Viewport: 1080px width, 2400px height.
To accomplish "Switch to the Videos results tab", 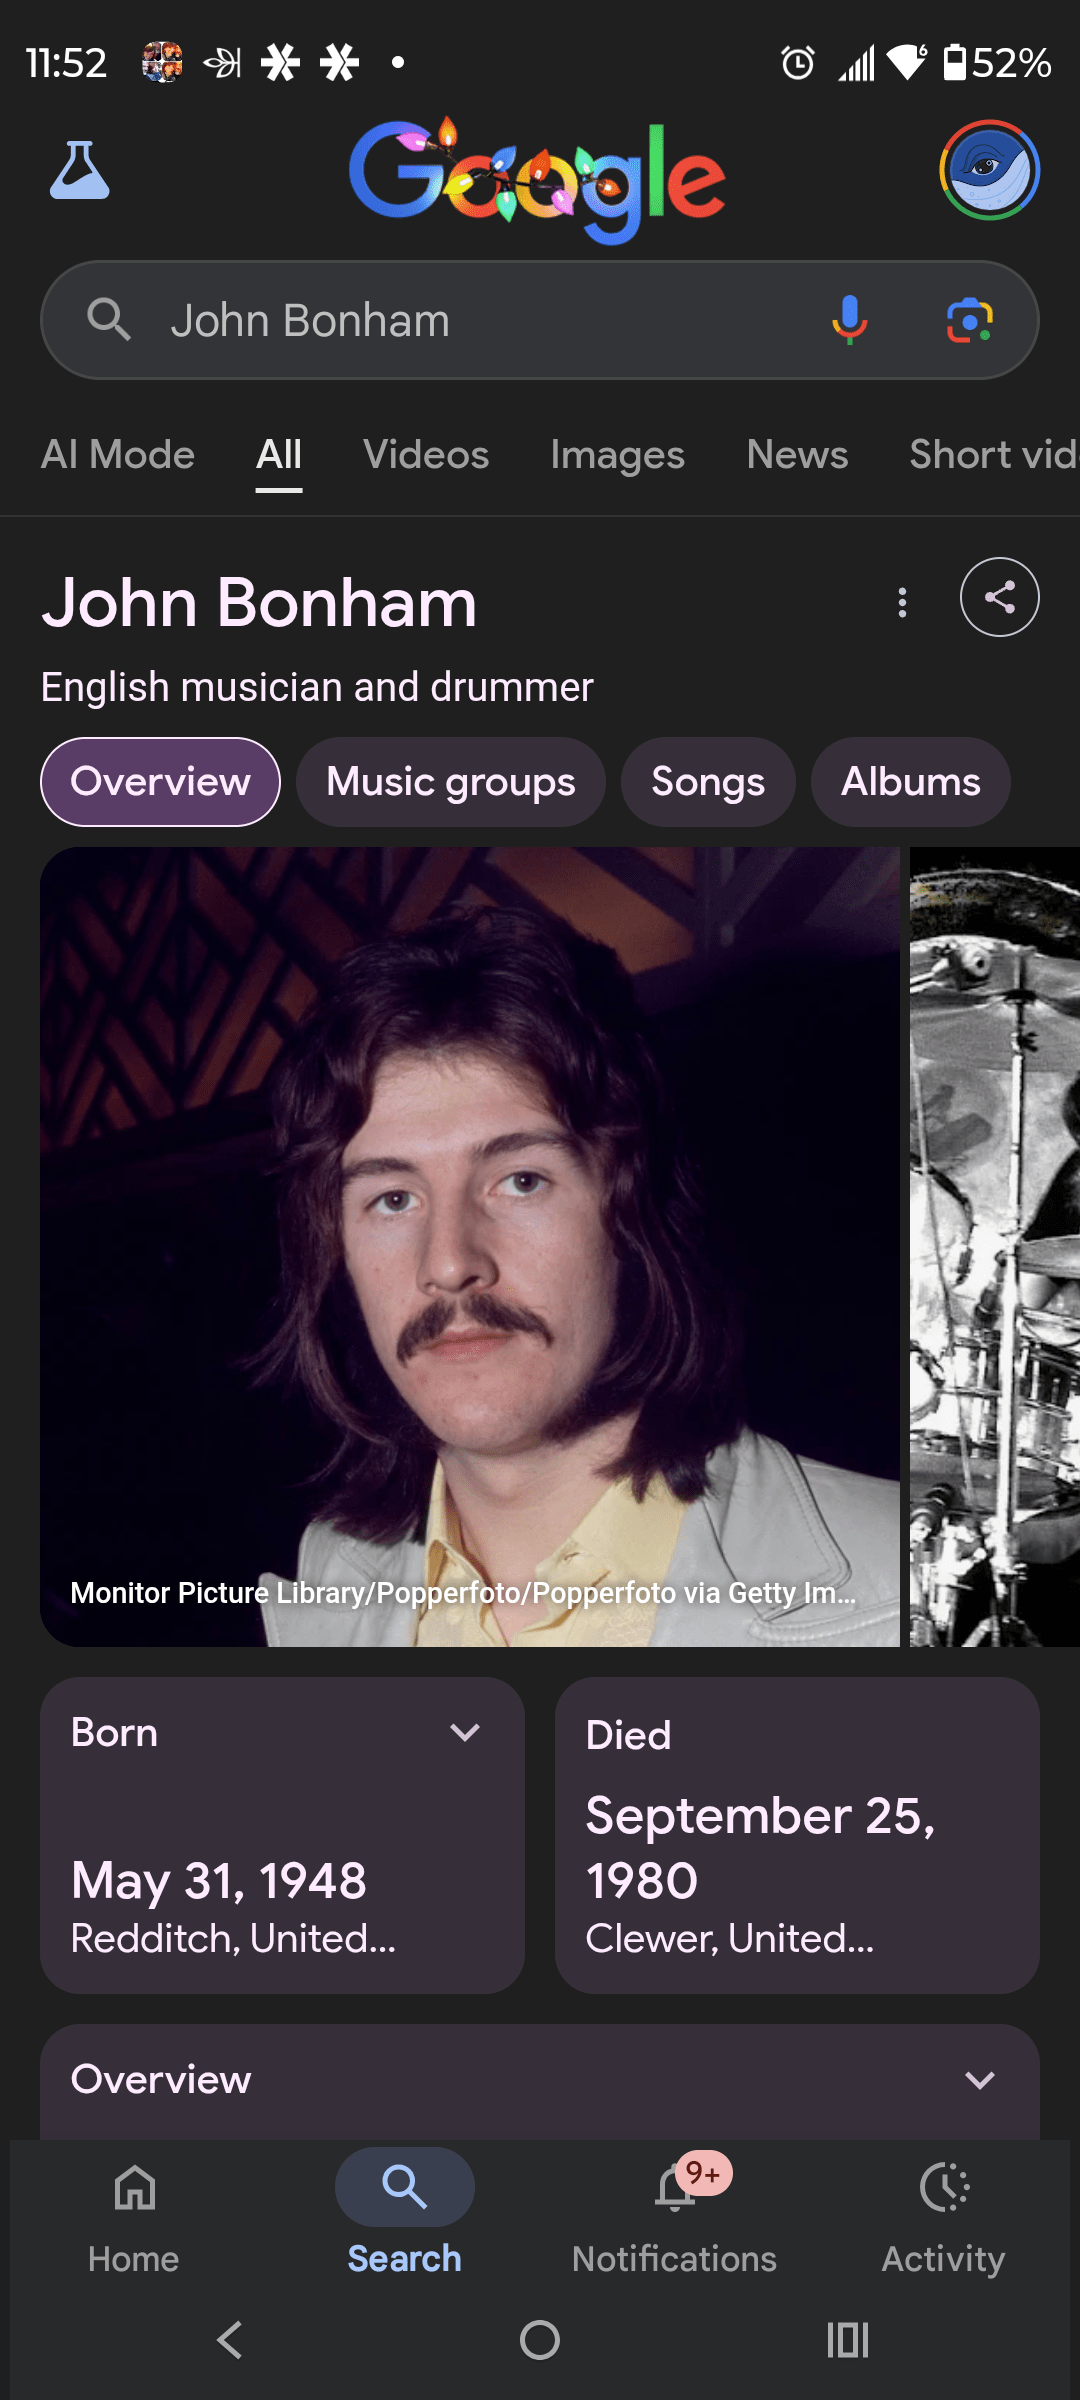I will [x=426, y=455].
